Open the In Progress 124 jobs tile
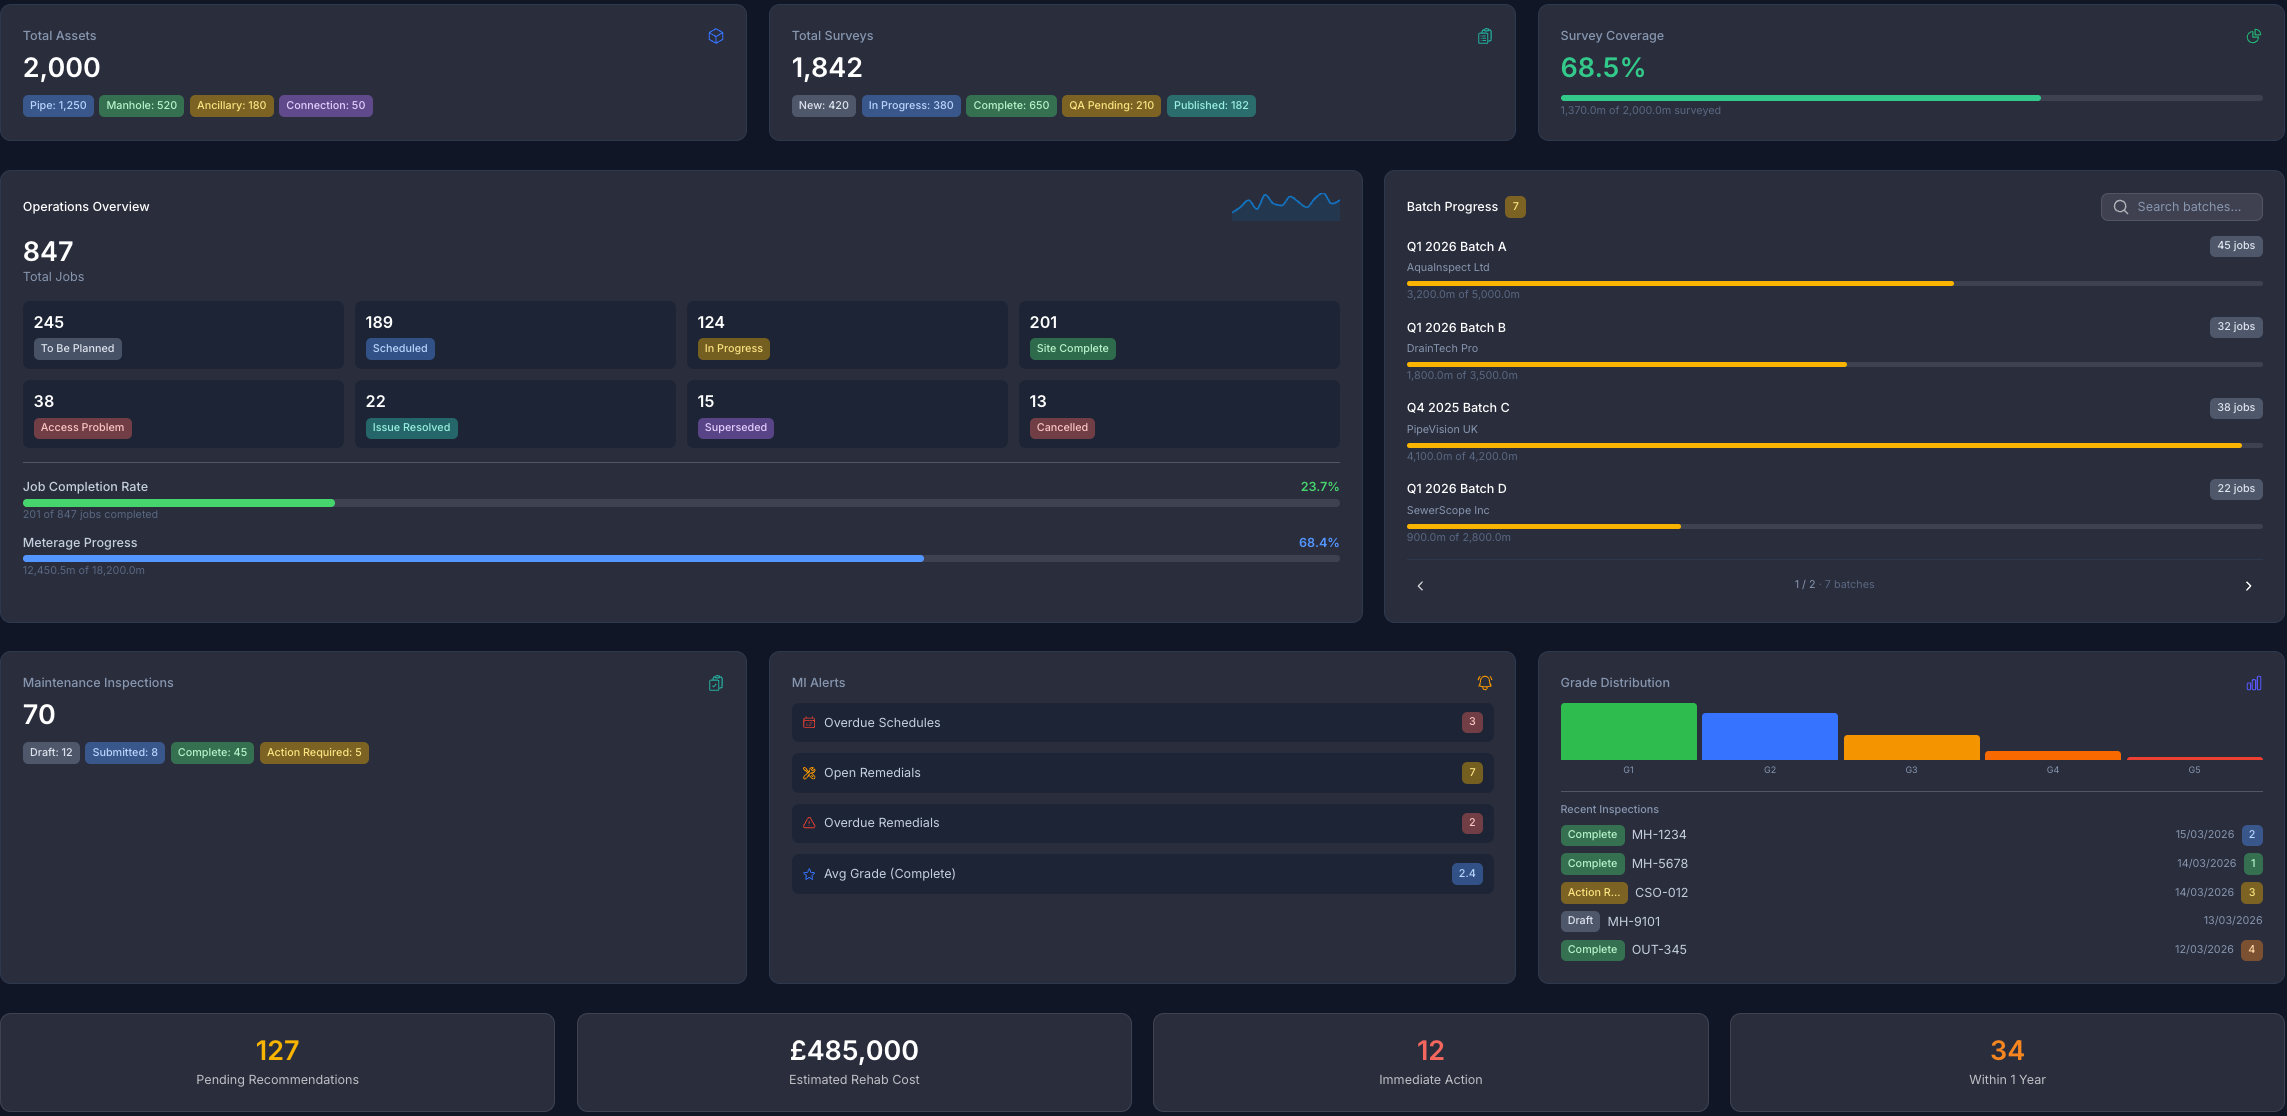Image resolution: width=2287 pixels, height=1116 pixels. [847, 335]
